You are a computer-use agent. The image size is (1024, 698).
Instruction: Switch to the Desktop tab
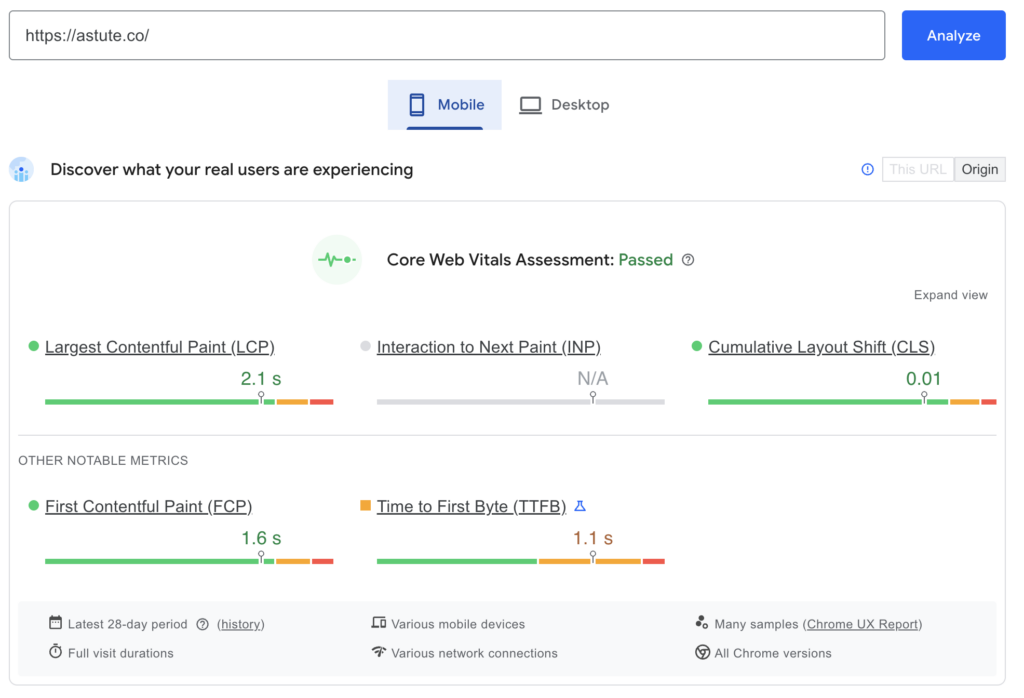(564, 104)
